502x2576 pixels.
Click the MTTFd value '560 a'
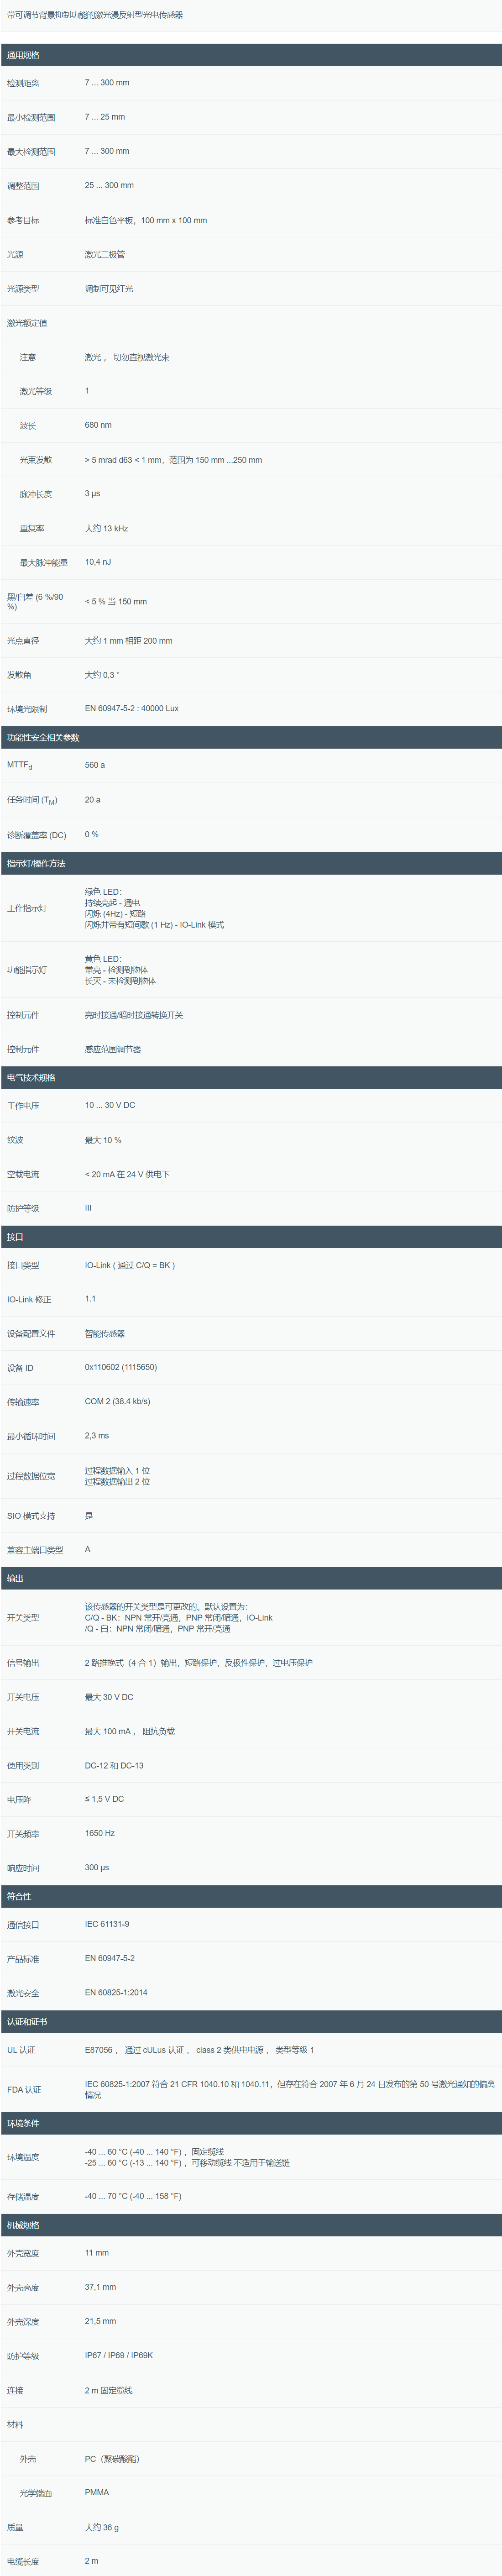(95, 765)
